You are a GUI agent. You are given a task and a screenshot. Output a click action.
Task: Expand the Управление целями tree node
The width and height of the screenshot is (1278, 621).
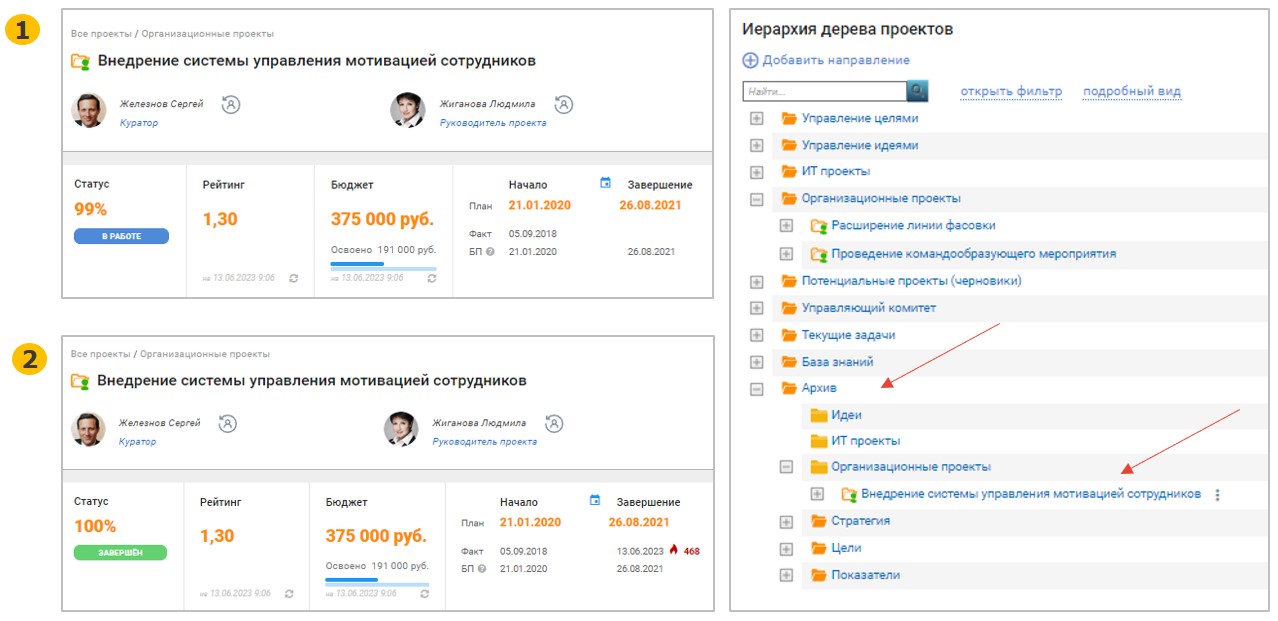click(757, 118)
